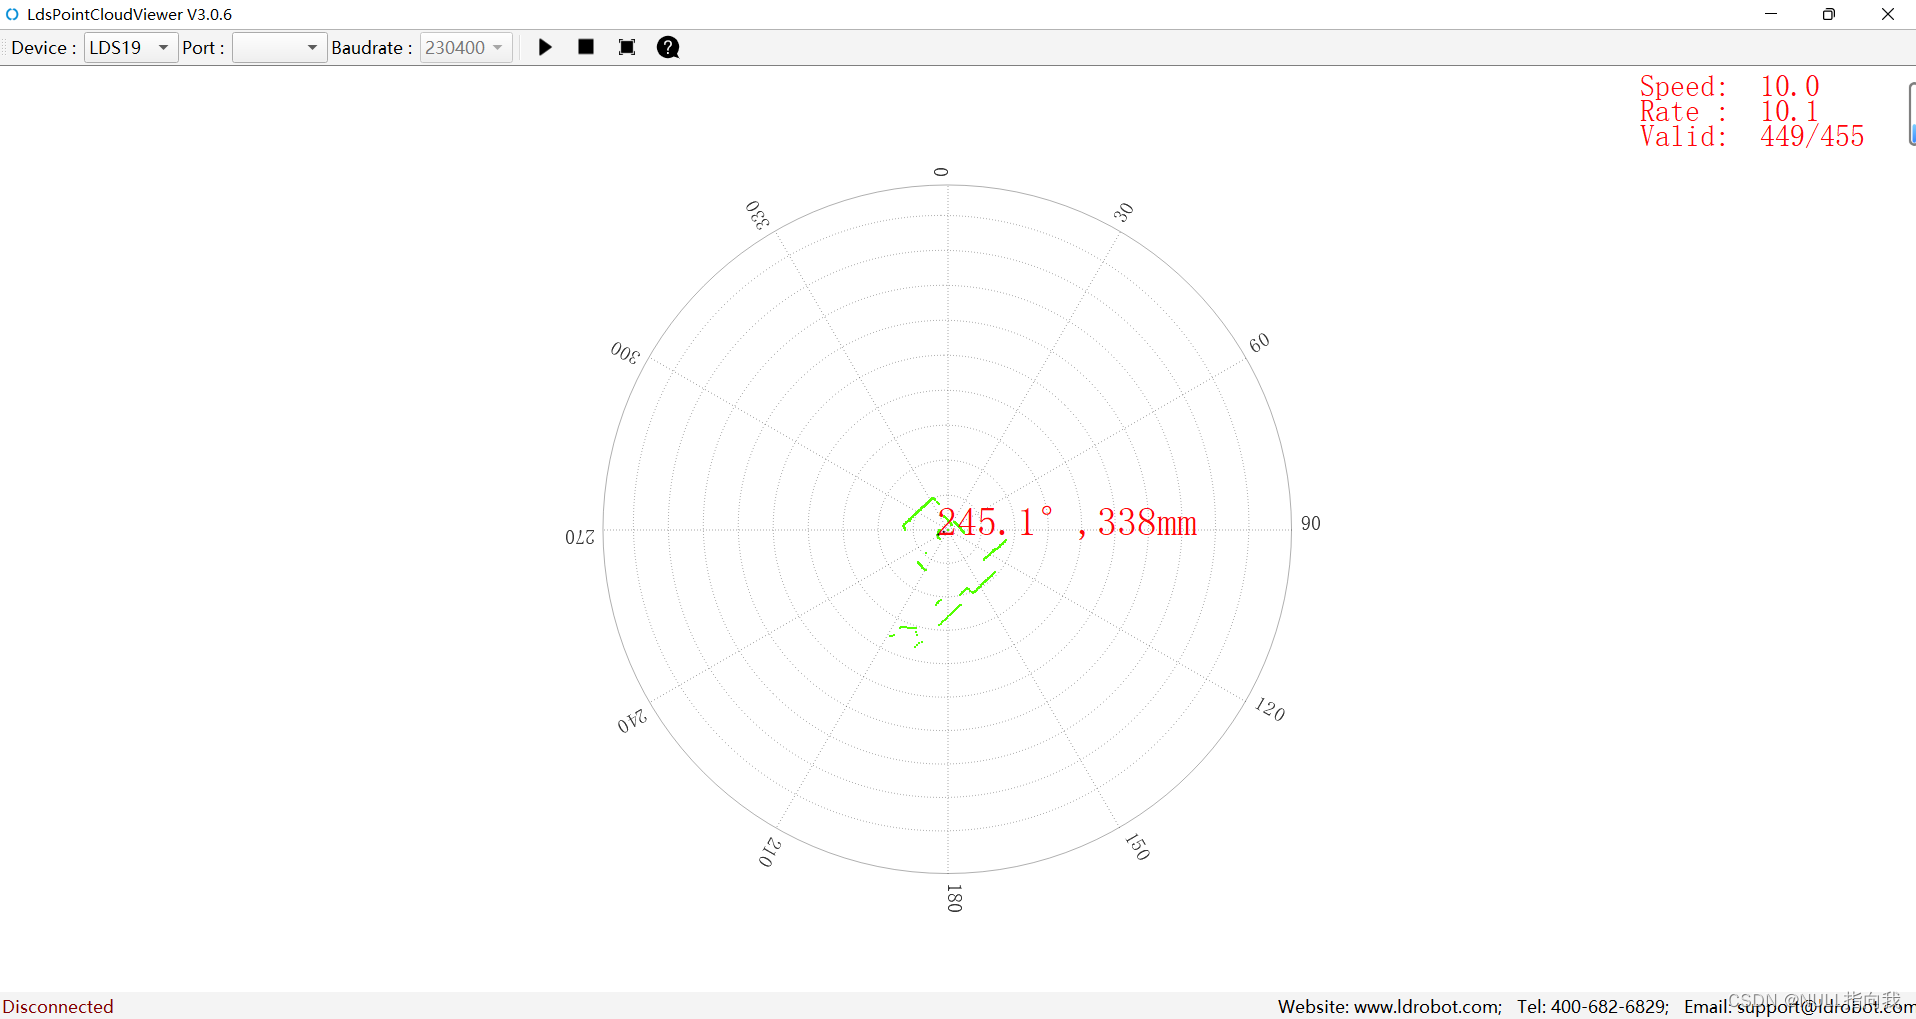This screenshot has width=1916, height=1019.
Task: Click the Disconnected status text
Action: 58,1006
